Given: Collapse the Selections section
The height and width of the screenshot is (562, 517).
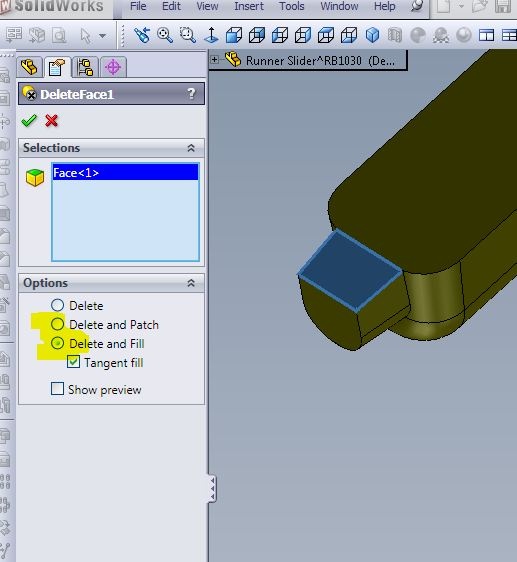Looking at the screenshot, I should coord(191,148).
